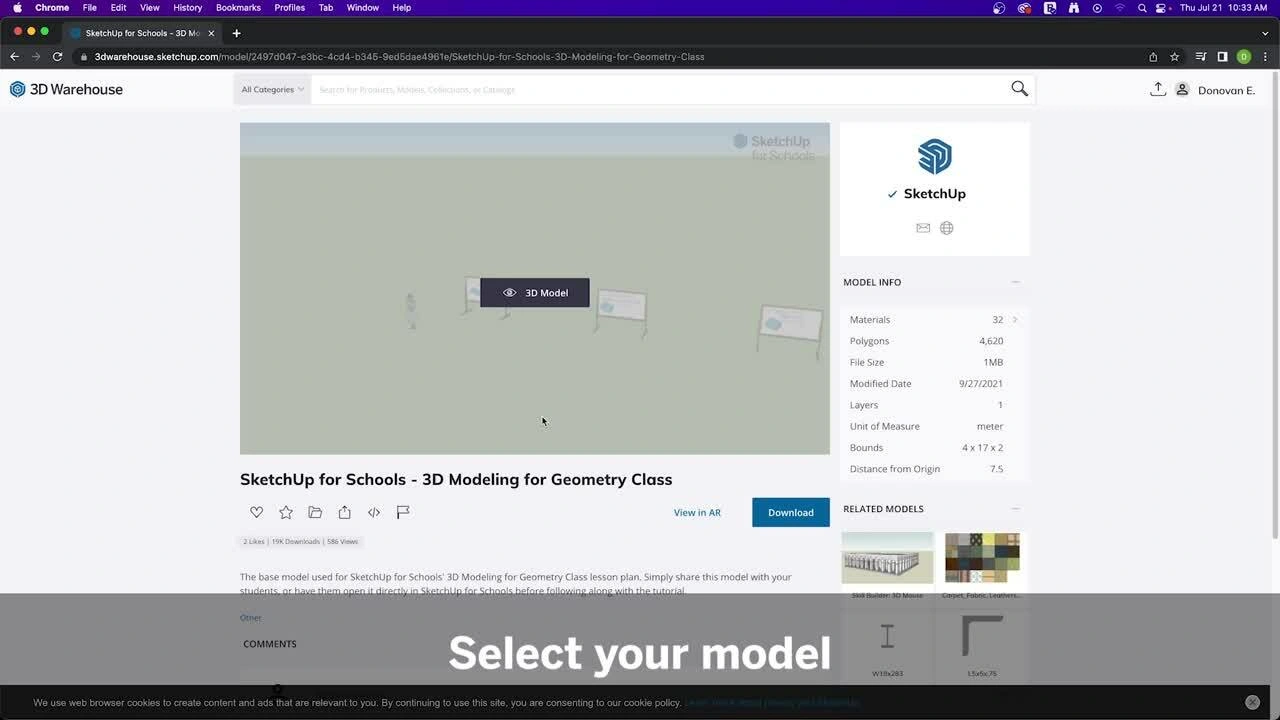Screen dimensions: 1280x720
Task: Open the Apple menu
Action: pyautogui.click(x=17, y=7)
